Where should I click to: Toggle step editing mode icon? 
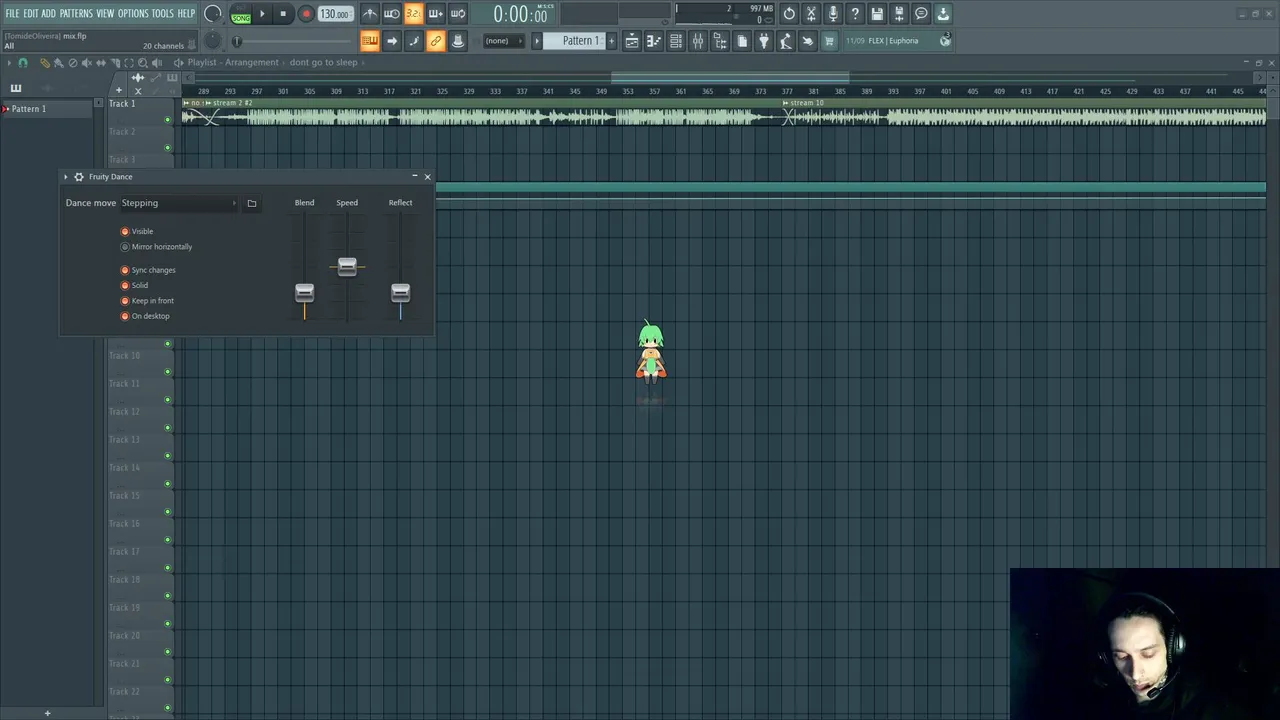pos(413,41)
